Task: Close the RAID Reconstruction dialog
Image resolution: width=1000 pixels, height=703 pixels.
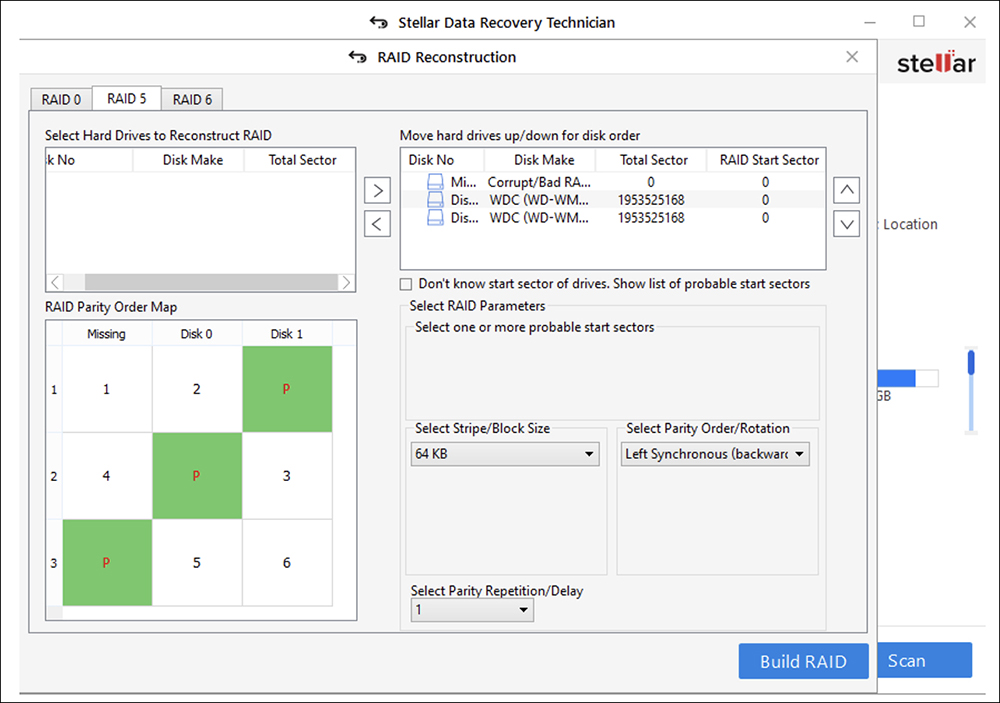Action: point(852,57)
